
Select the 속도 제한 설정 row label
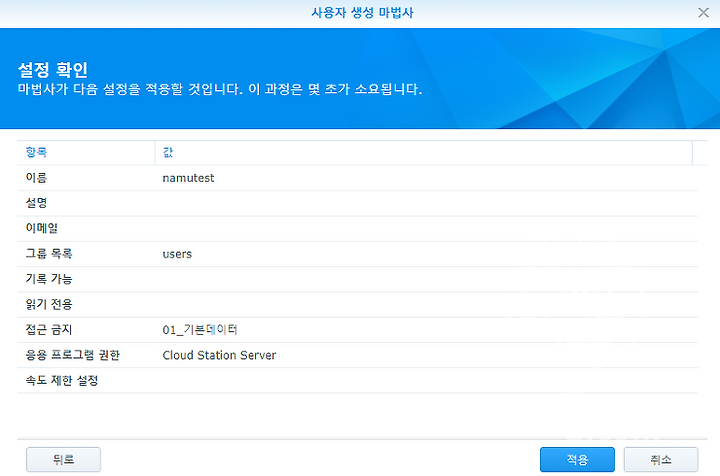pos(62,380)
